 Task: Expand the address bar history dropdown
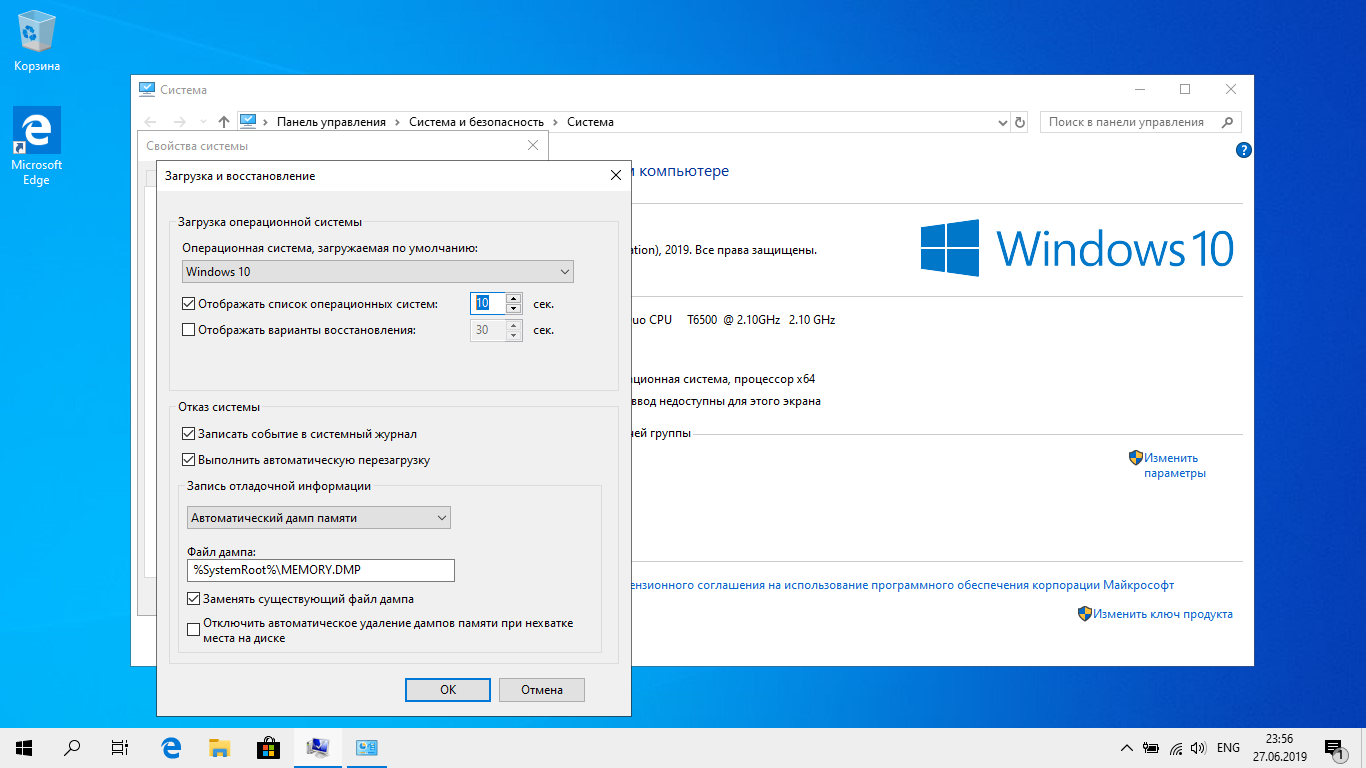click(x=1003, y=122)
